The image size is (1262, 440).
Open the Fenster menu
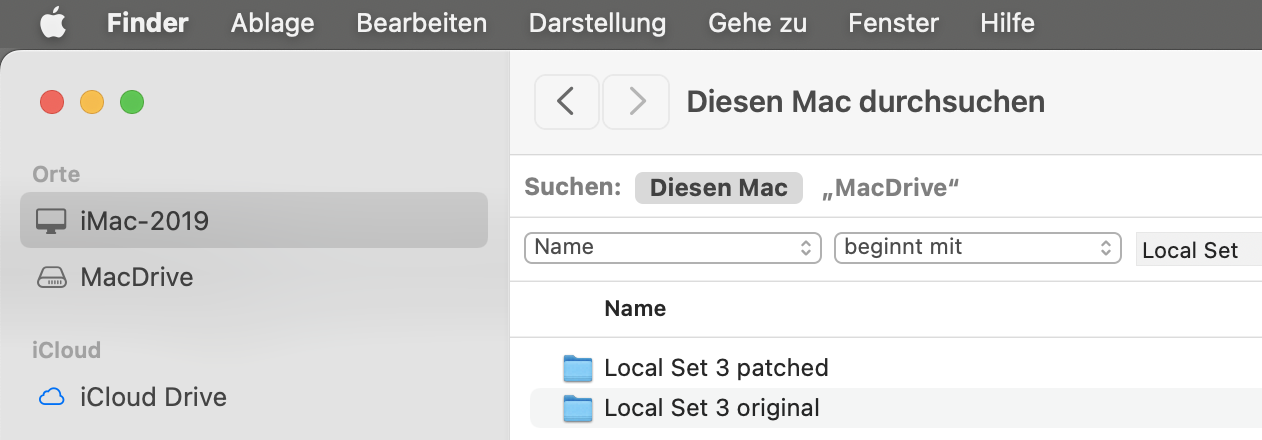tap(893, 22)
